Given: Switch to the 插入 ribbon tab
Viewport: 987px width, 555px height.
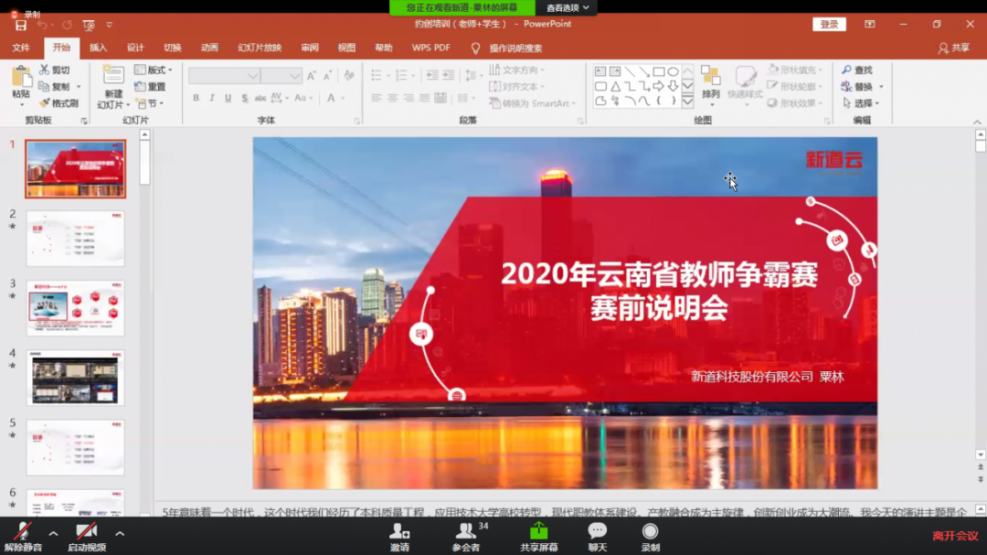Looking at the screenshot, I should 98,47.
